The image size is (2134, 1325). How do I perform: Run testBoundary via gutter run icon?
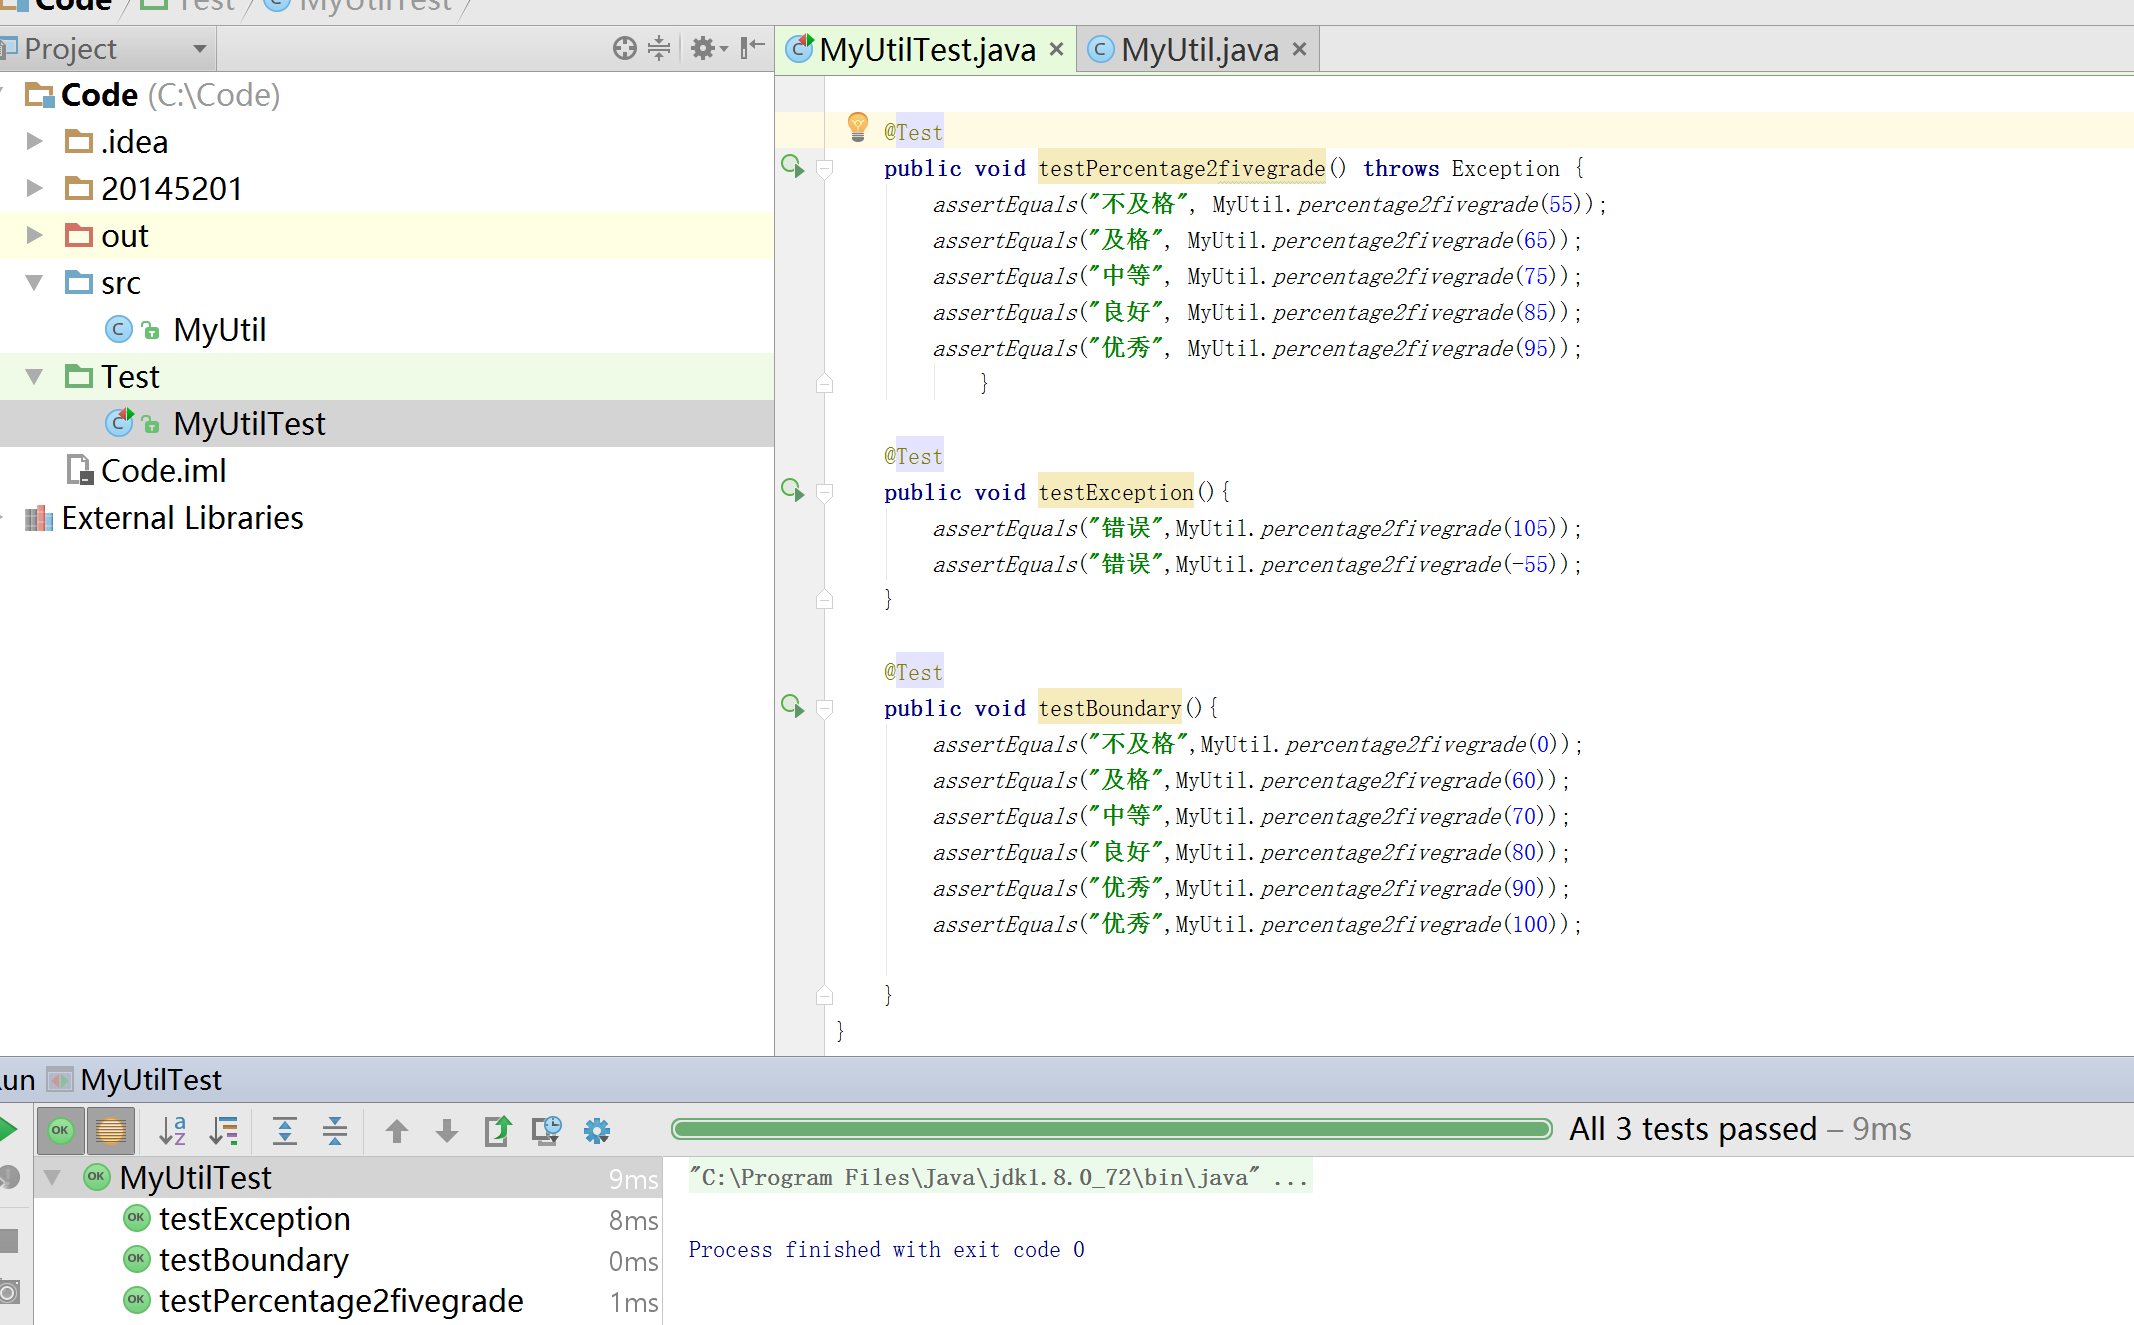pos(793,707)
